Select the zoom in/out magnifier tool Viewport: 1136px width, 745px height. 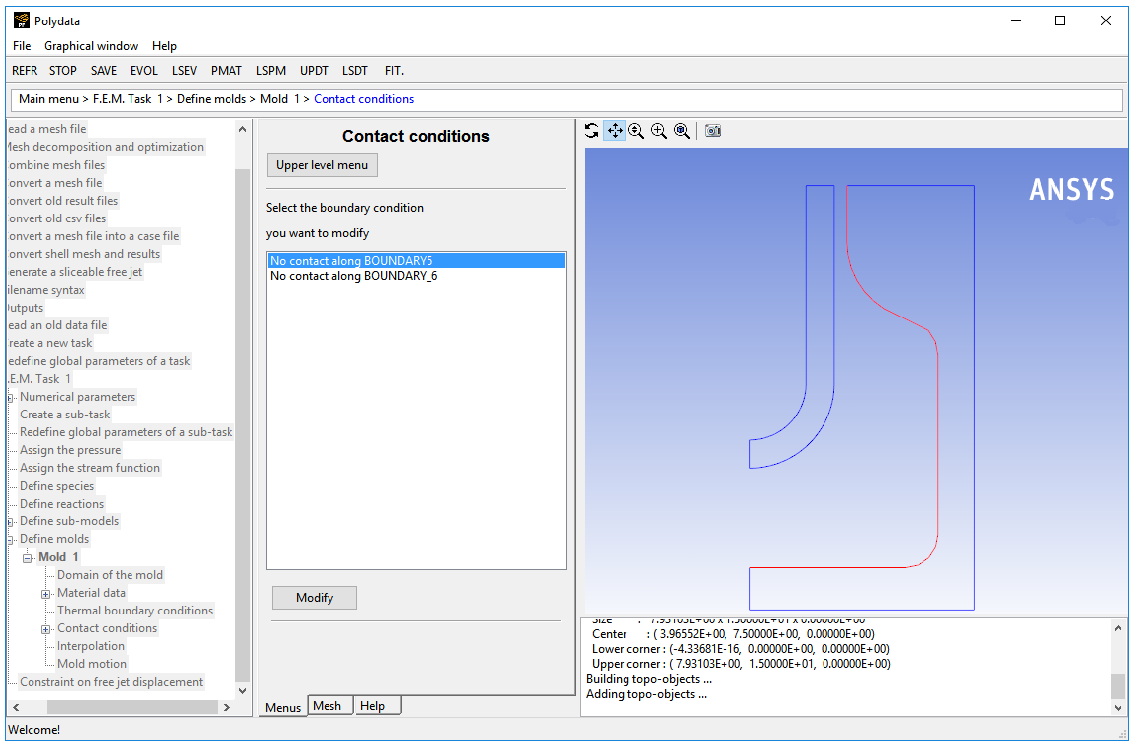pyautogui.click(x=636, y=130)
